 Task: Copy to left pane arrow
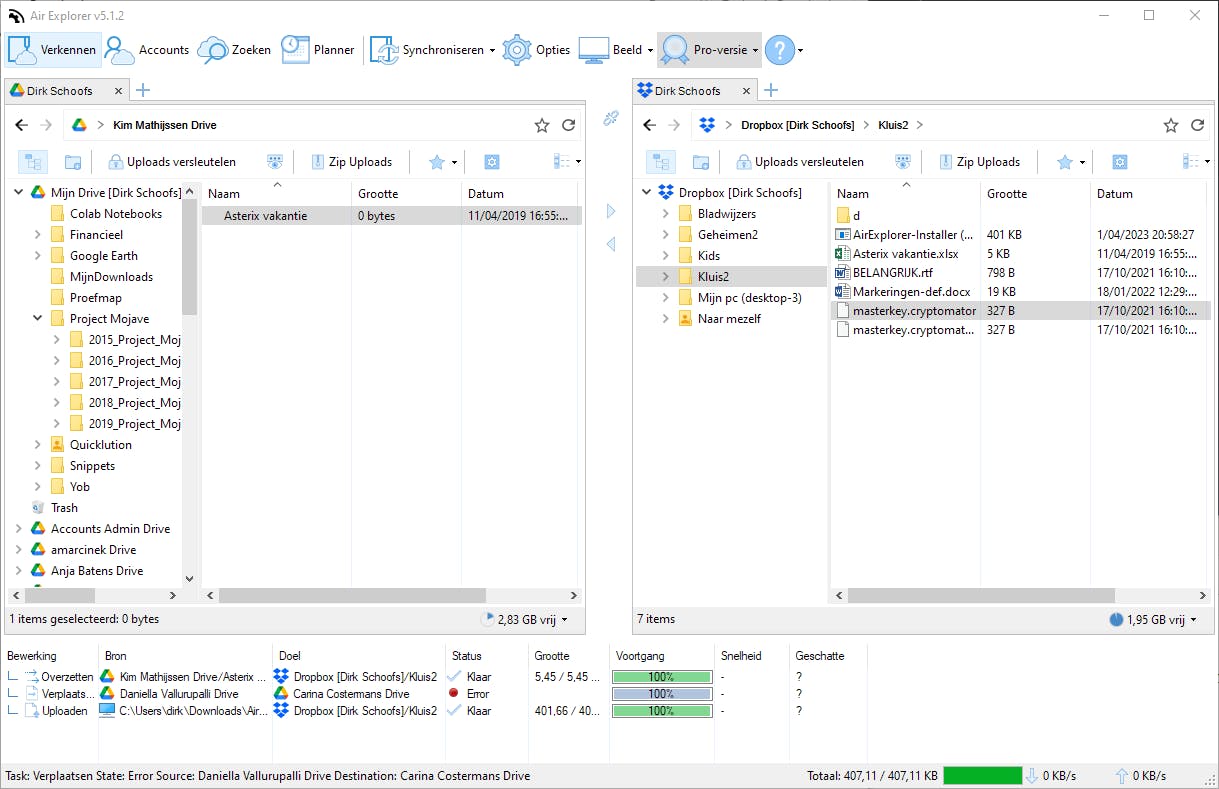611,244
